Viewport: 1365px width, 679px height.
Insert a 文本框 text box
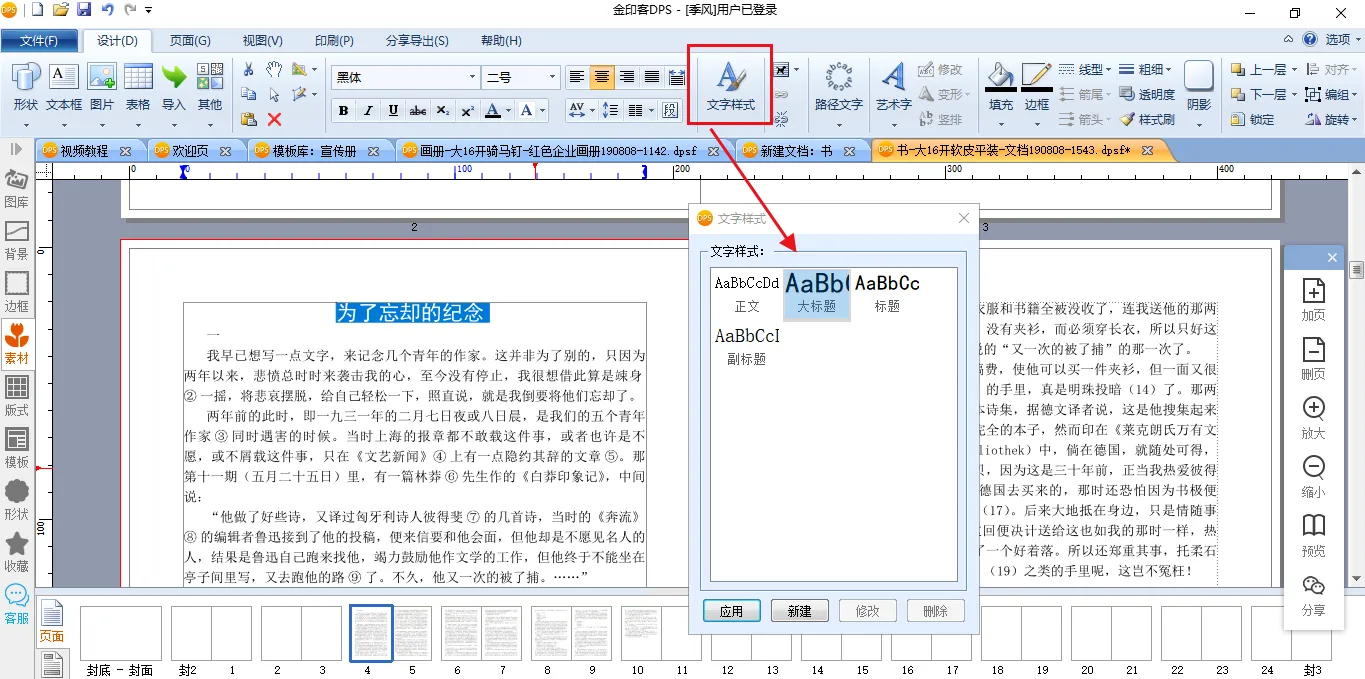64,85
